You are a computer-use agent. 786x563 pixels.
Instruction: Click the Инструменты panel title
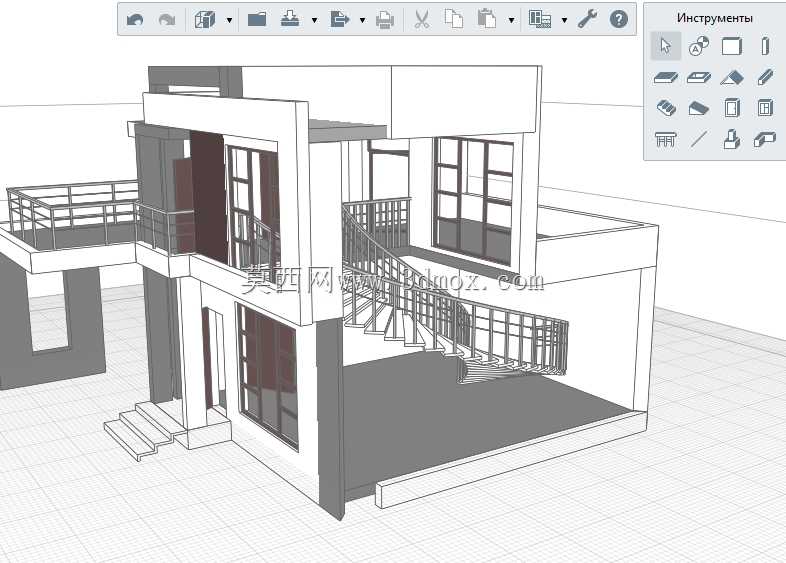coord(714,18)
